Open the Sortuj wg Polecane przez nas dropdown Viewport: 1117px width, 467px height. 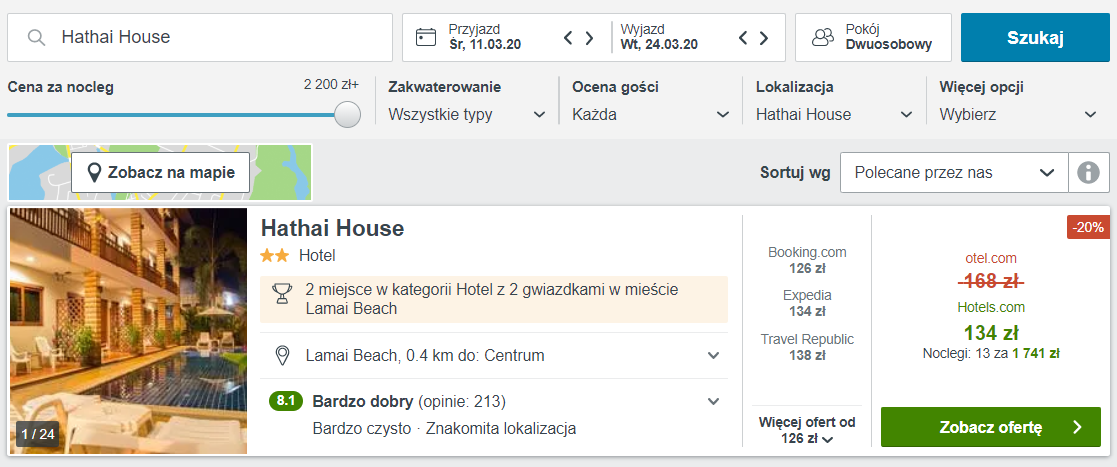point(955,172)
